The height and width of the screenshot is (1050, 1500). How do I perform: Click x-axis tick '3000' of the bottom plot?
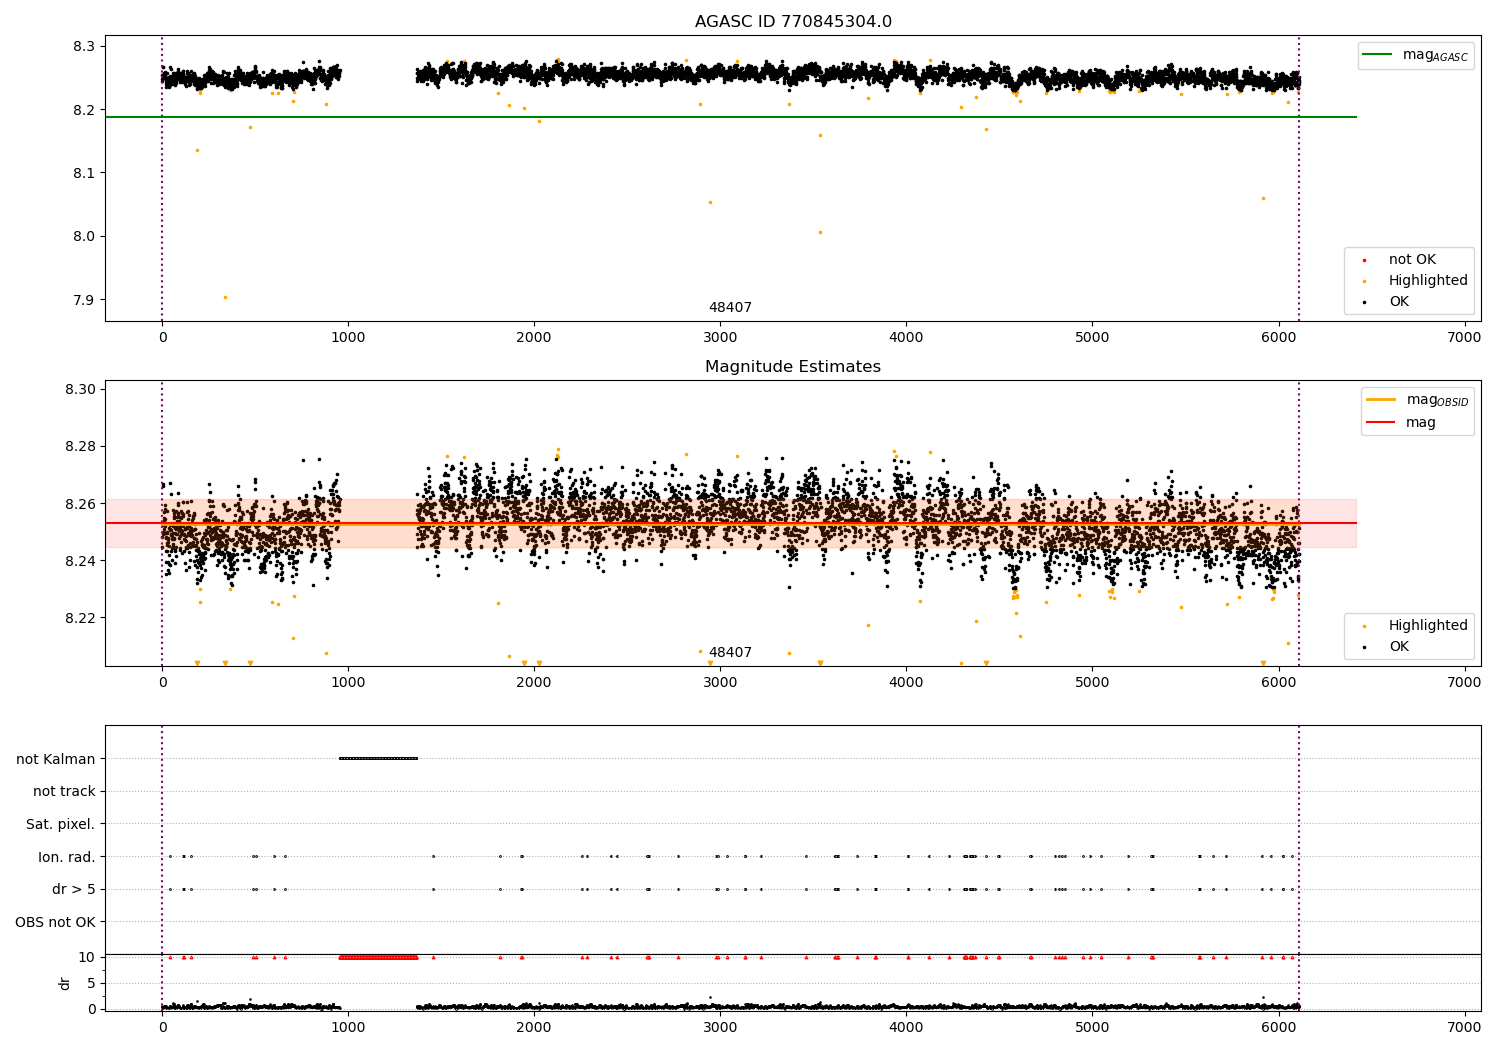coord(720,1027)
